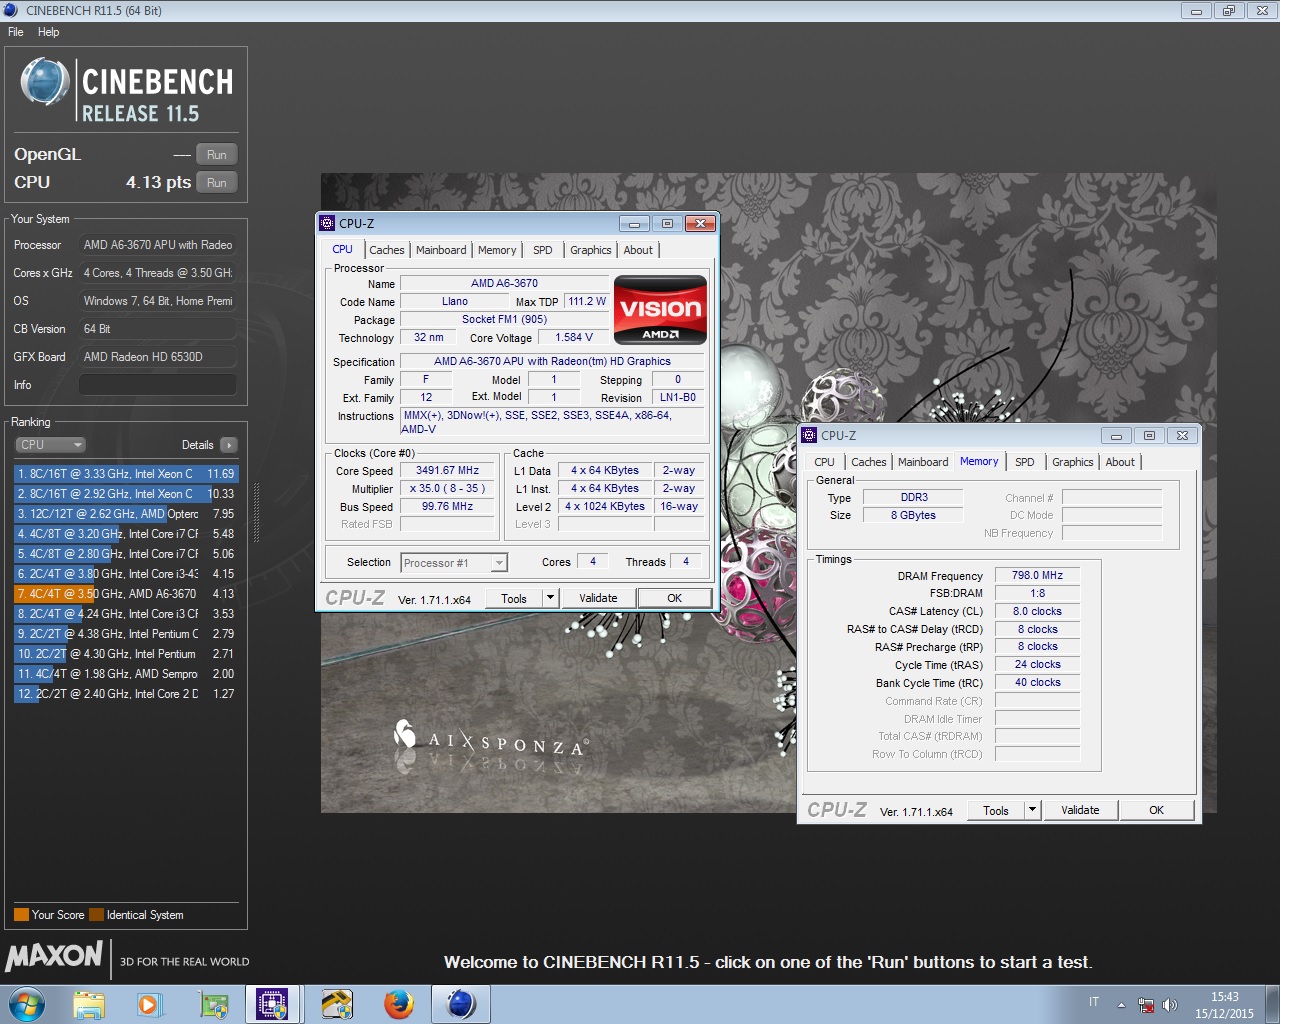Click the network tray icon

[1146, 1005]
